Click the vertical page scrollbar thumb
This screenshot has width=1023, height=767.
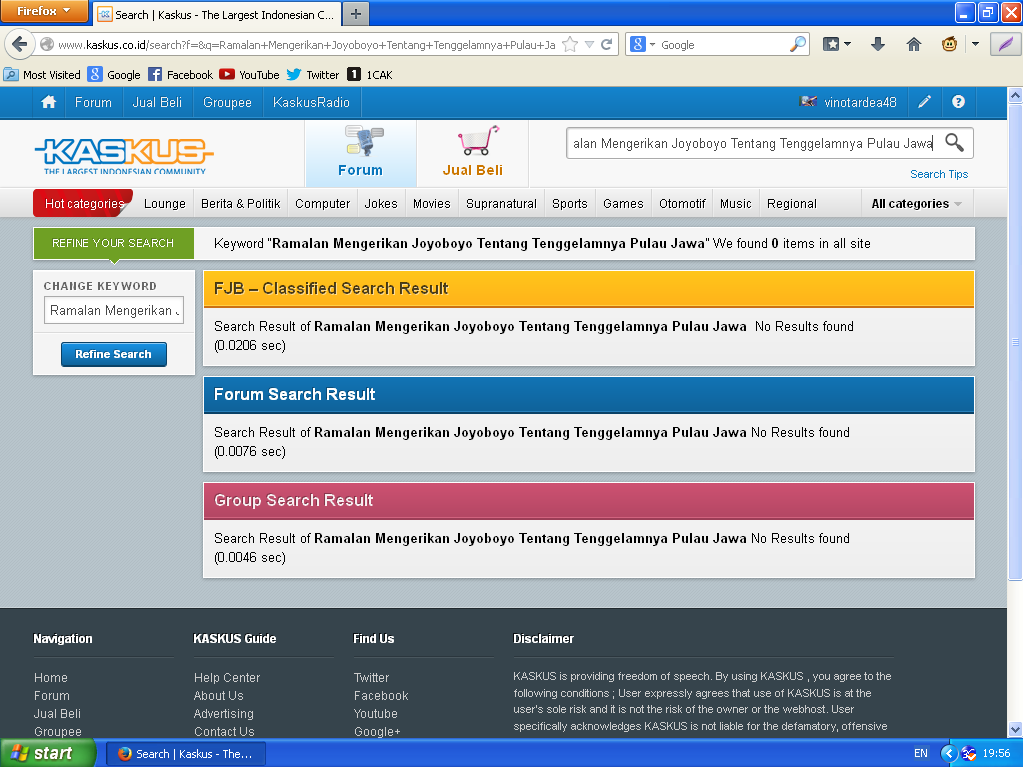[x=1015, y=340]
